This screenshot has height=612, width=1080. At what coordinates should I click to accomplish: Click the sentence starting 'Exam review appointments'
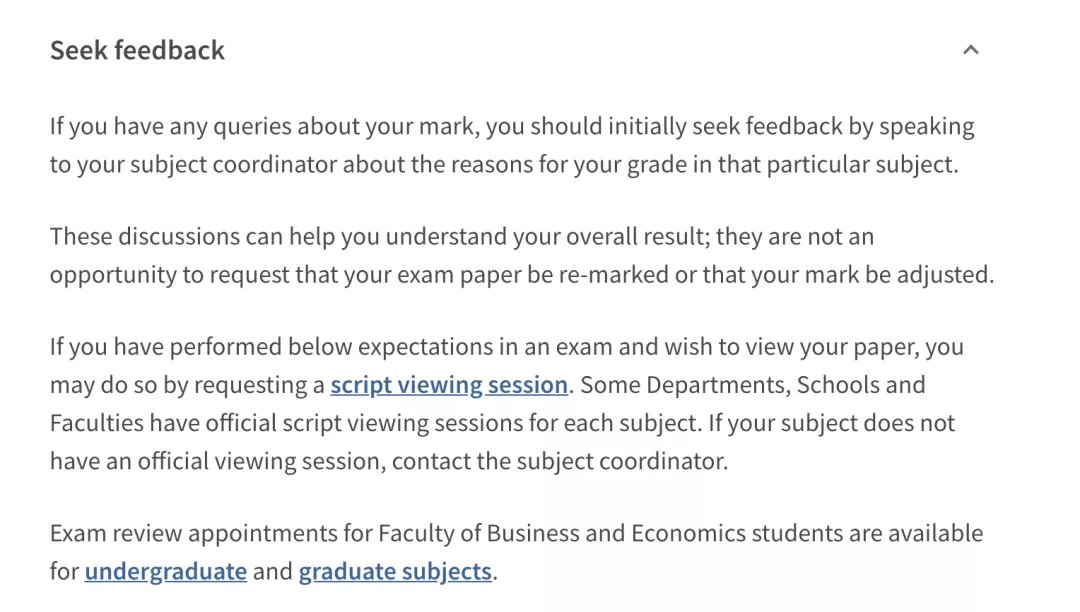click(517, 552)
